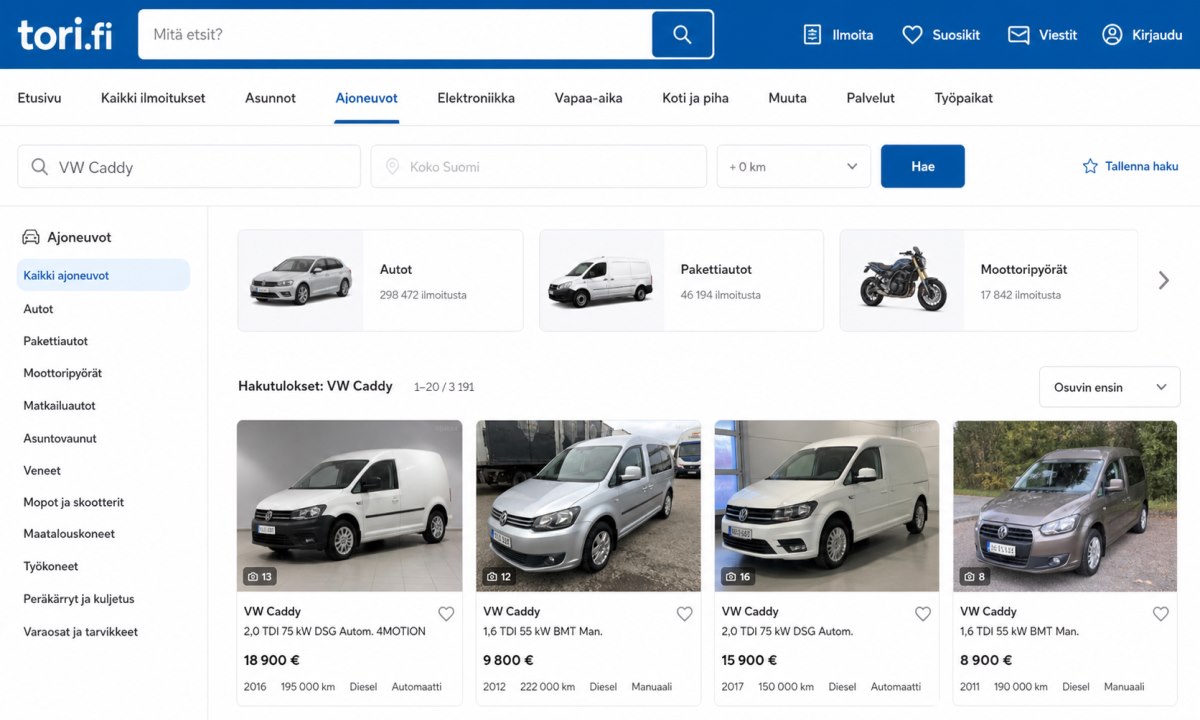Click the Ajoneuvot sidebar heading with car icon
This screenshot has height=720, width=1200.
(x=67, y=237)
